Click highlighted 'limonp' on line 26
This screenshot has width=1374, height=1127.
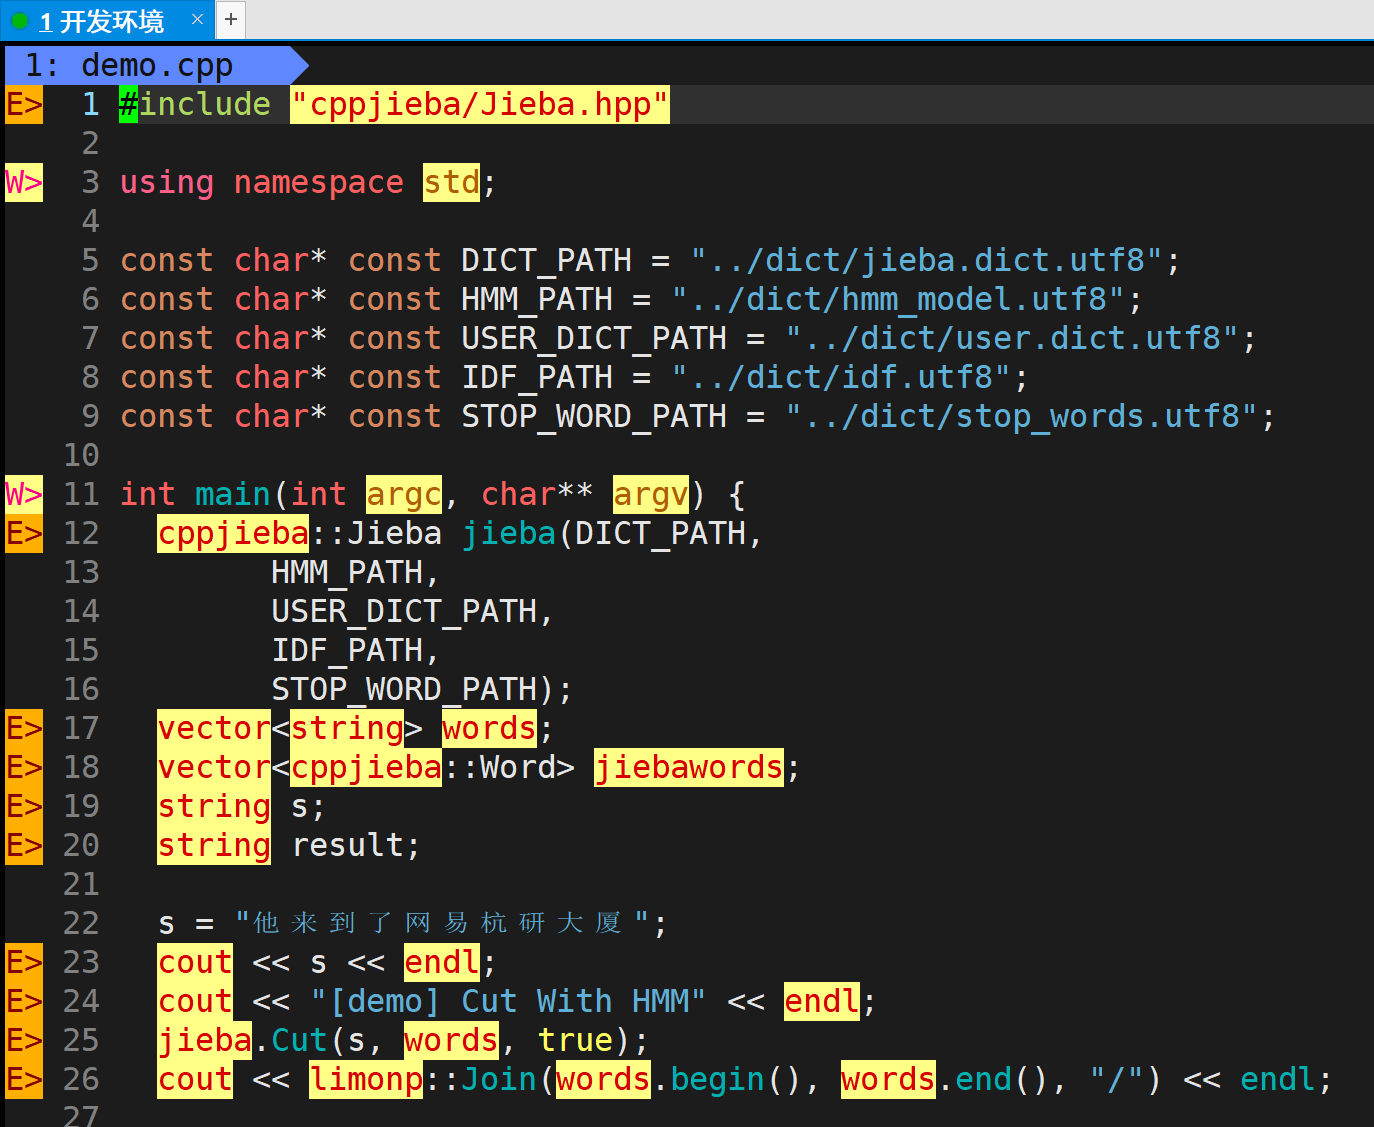(x=366, y=1079)
